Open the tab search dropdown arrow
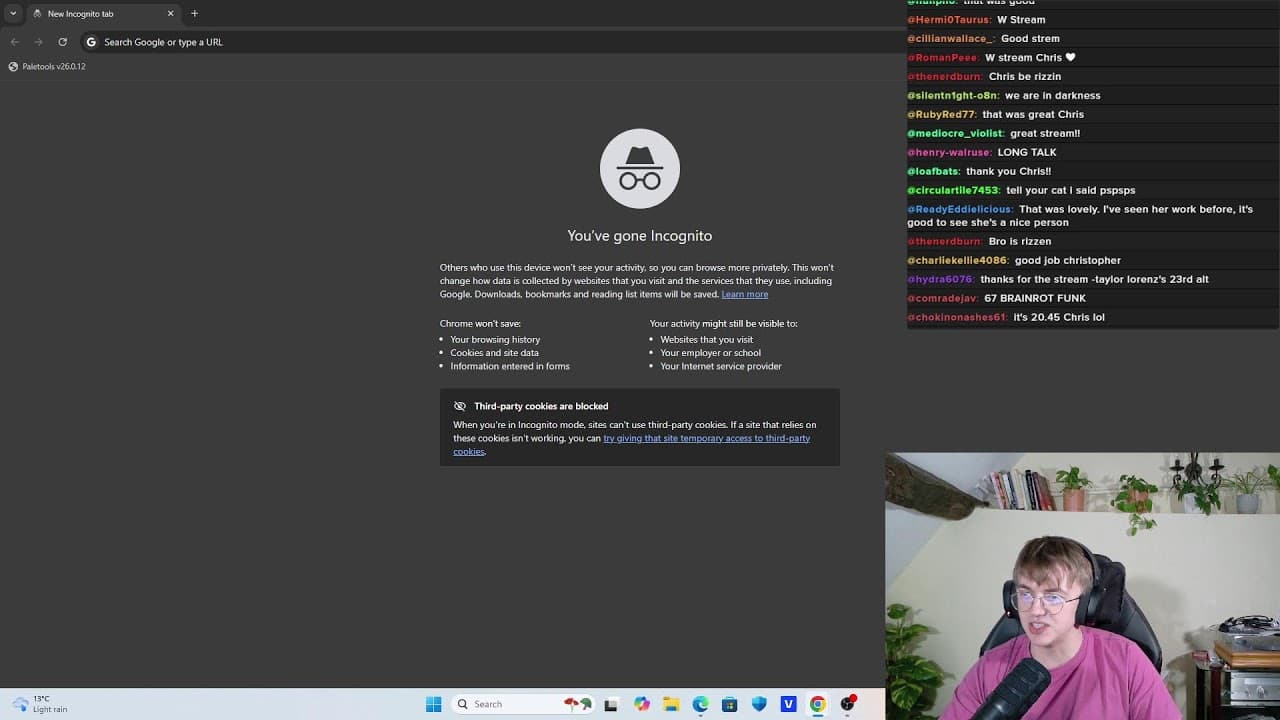Image resolution: width=1280 pixels, height=720 pixels. (13, 13)
